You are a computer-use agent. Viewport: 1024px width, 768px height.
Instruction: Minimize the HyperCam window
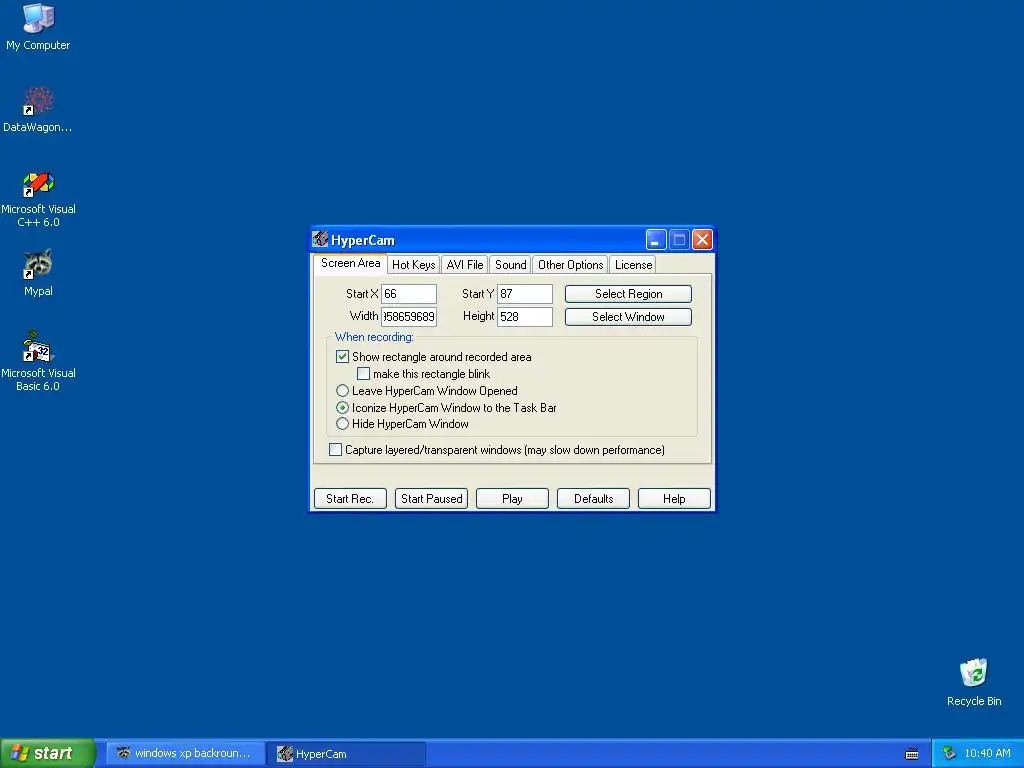[x=656, y=240]
